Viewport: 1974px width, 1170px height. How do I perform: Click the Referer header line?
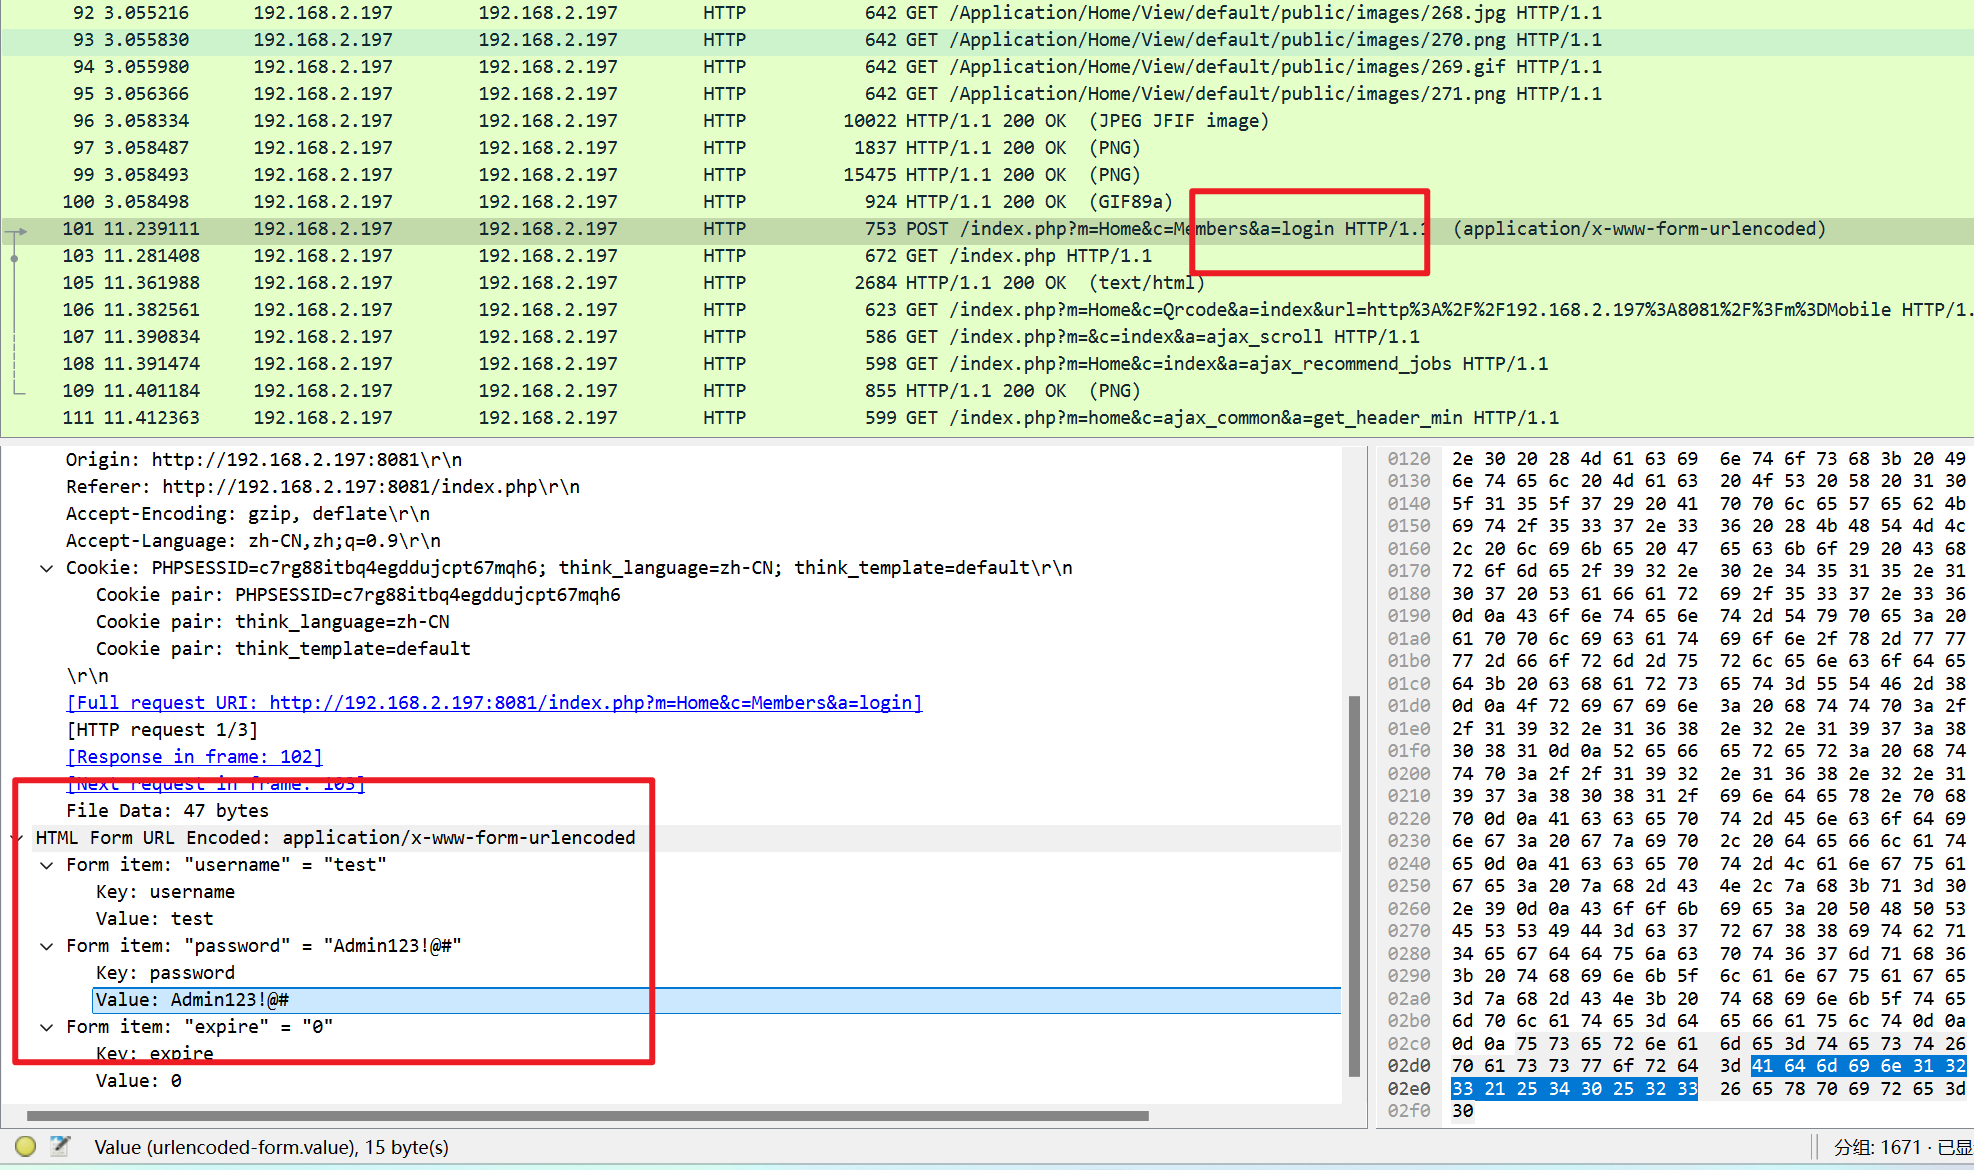pyautogui.click(x=323, y=487)
